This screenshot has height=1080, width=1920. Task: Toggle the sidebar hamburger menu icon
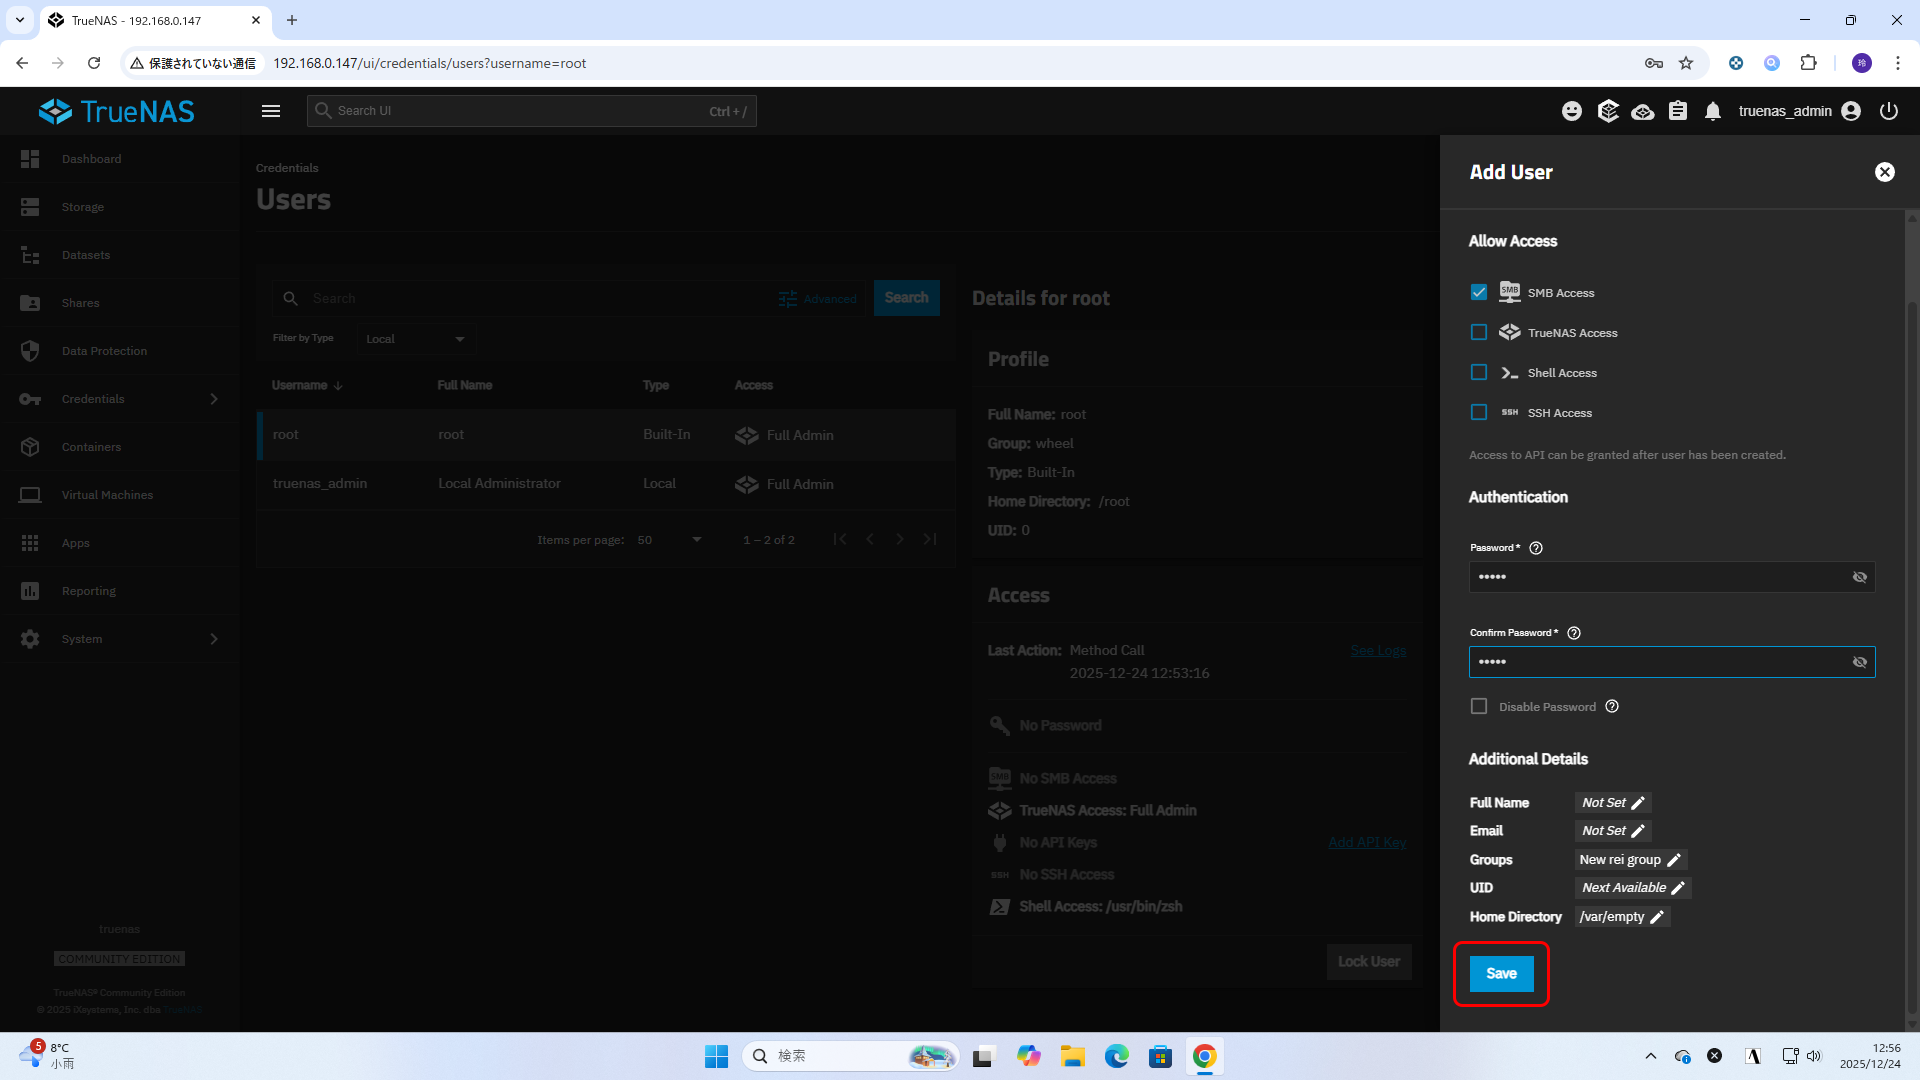click(271, 111)
